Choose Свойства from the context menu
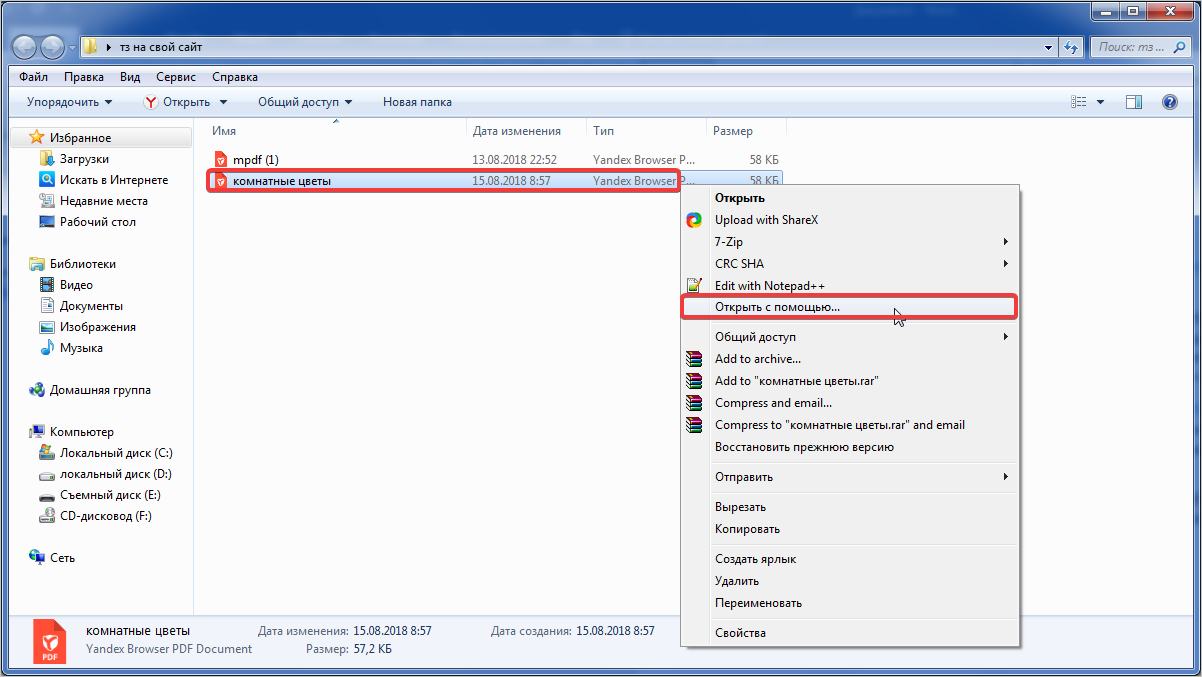The image size is (1202, 677). (x=740, y=633)
